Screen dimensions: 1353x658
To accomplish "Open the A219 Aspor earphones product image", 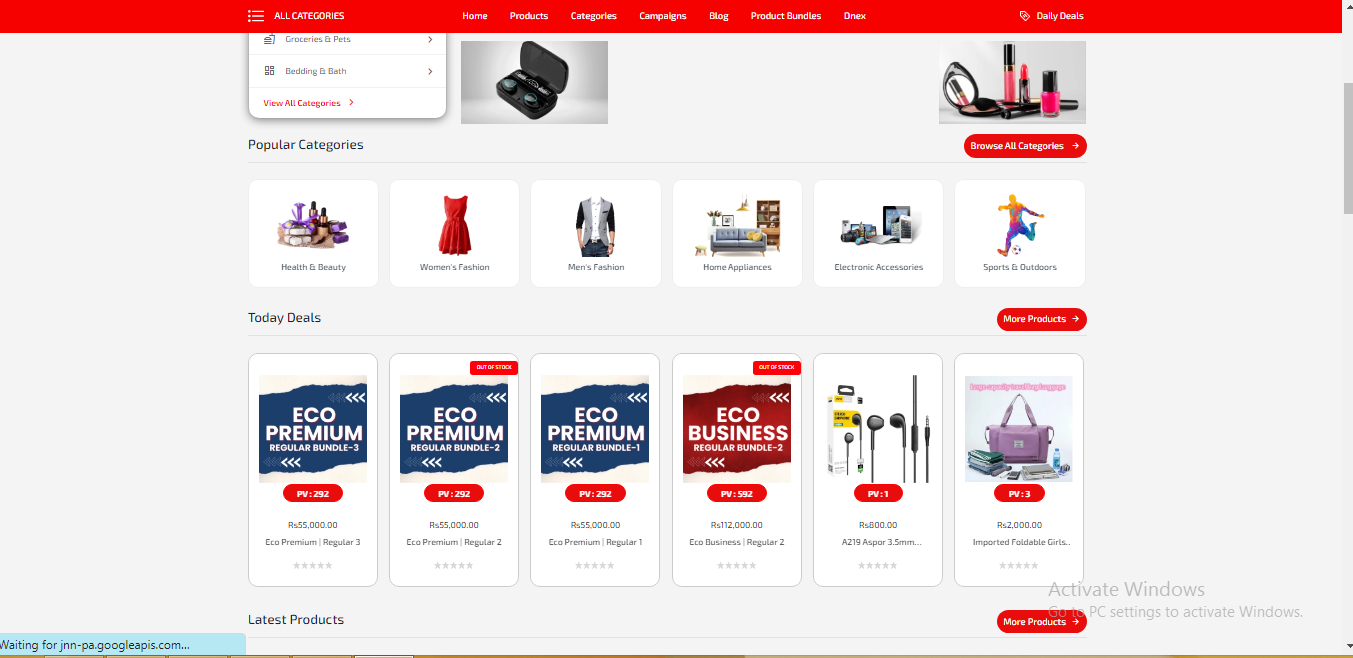I will click(878, 428).
